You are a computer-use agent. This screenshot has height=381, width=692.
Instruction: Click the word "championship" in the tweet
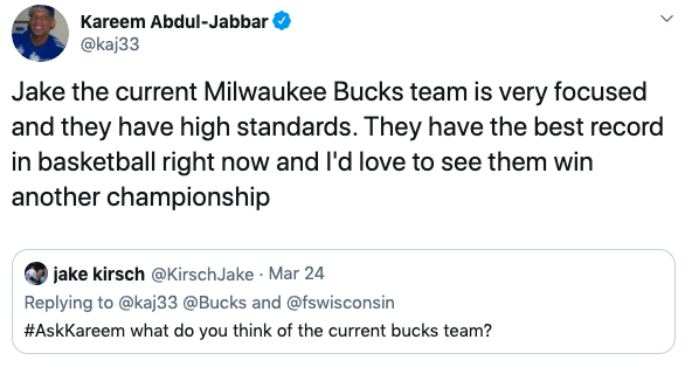pyautogui.click(x=188, y=197)
